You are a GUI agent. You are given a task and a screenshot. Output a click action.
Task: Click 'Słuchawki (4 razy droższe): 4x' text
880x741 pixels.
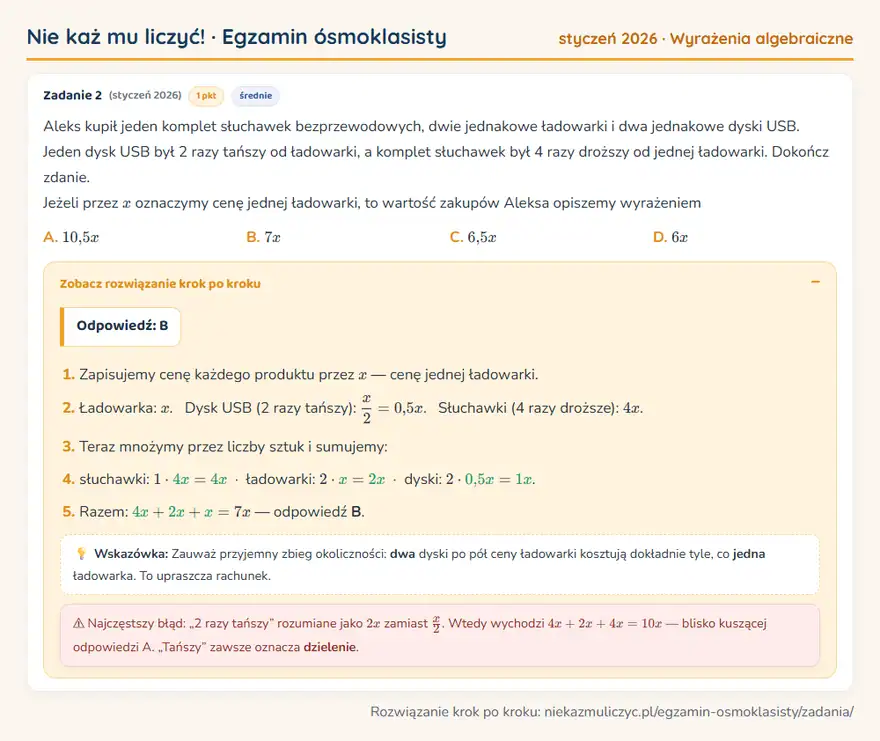point(540,408)
